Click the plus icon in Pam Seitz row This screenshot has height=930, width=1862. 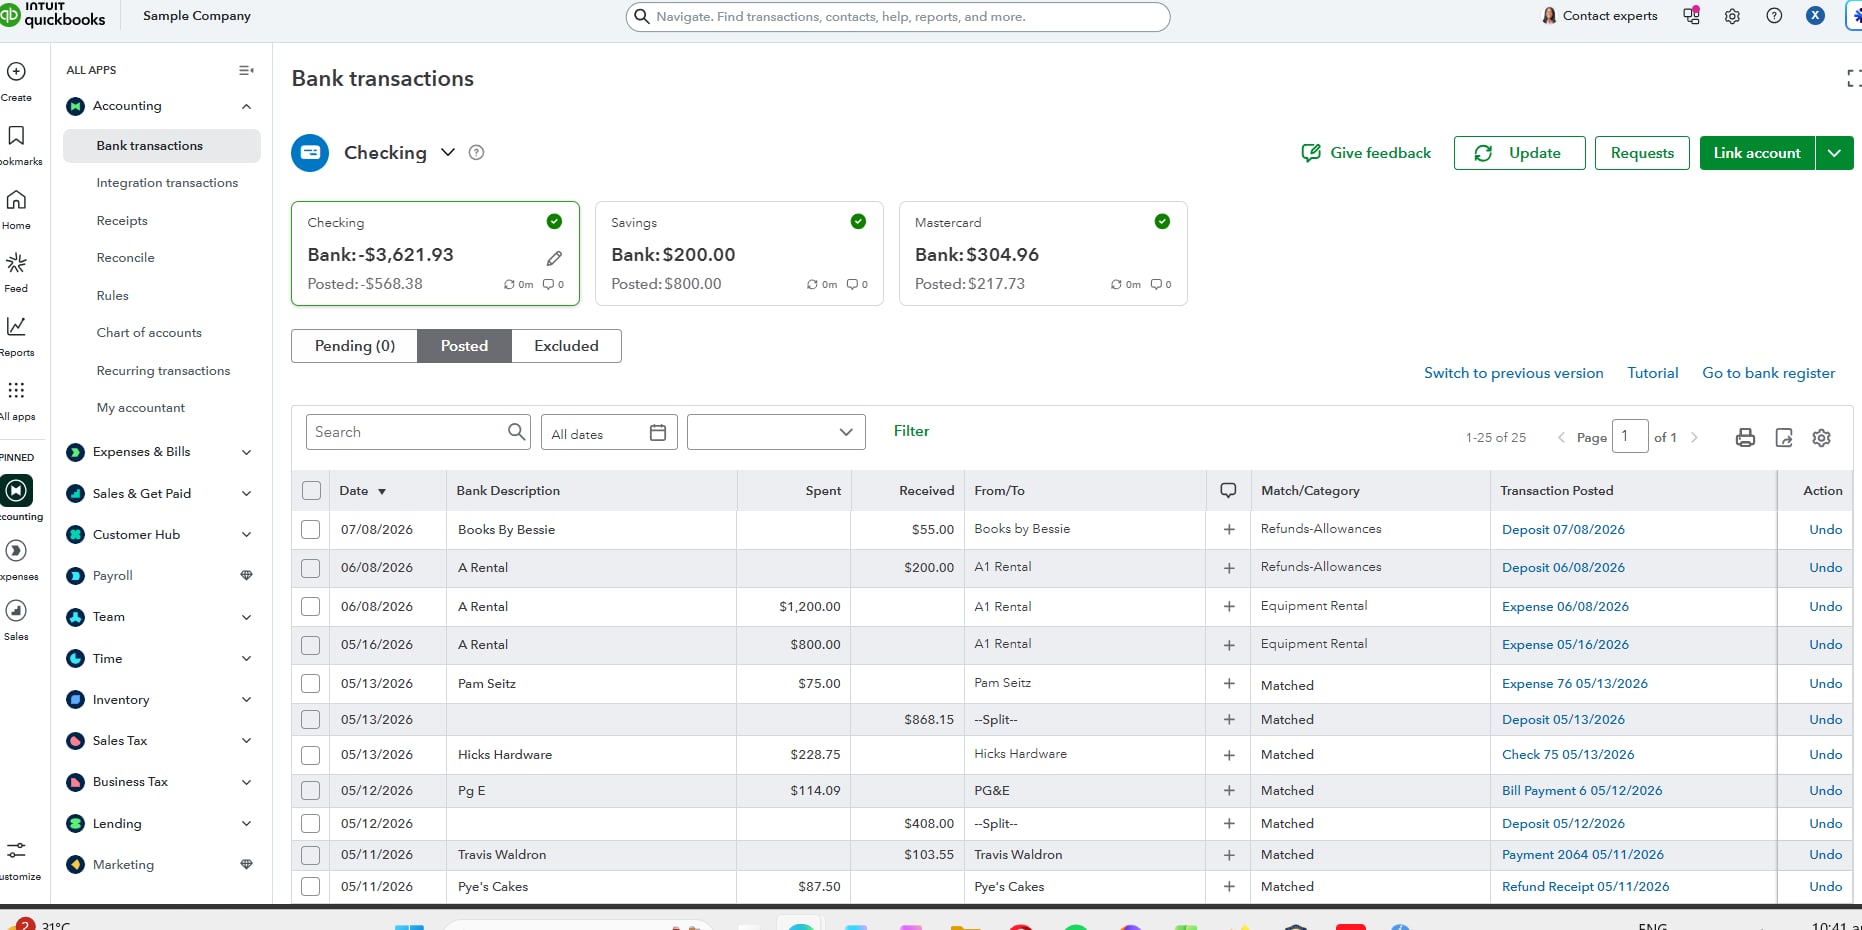pos(1229,684)
